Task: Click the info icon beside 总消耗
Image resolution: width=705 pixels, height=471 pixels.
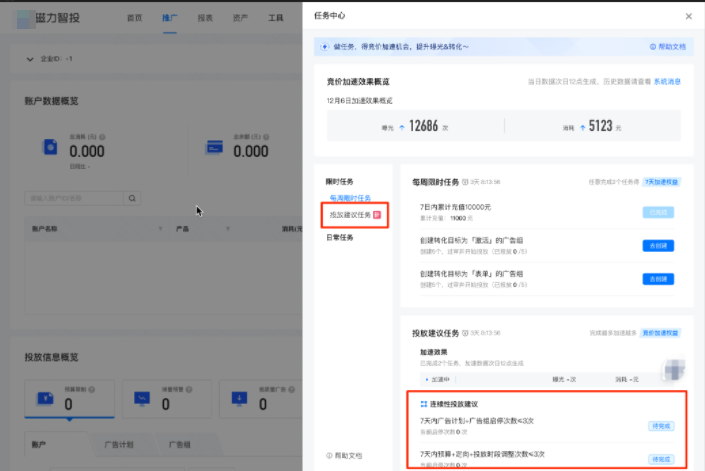Action: click(x=102, y=137)
